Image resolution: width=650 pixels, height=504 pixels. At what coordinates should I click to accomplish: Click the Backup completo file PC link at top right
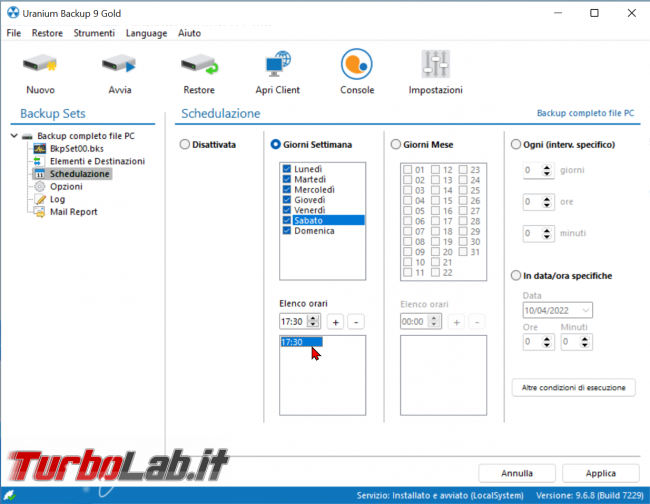click(x=585, y=113)
